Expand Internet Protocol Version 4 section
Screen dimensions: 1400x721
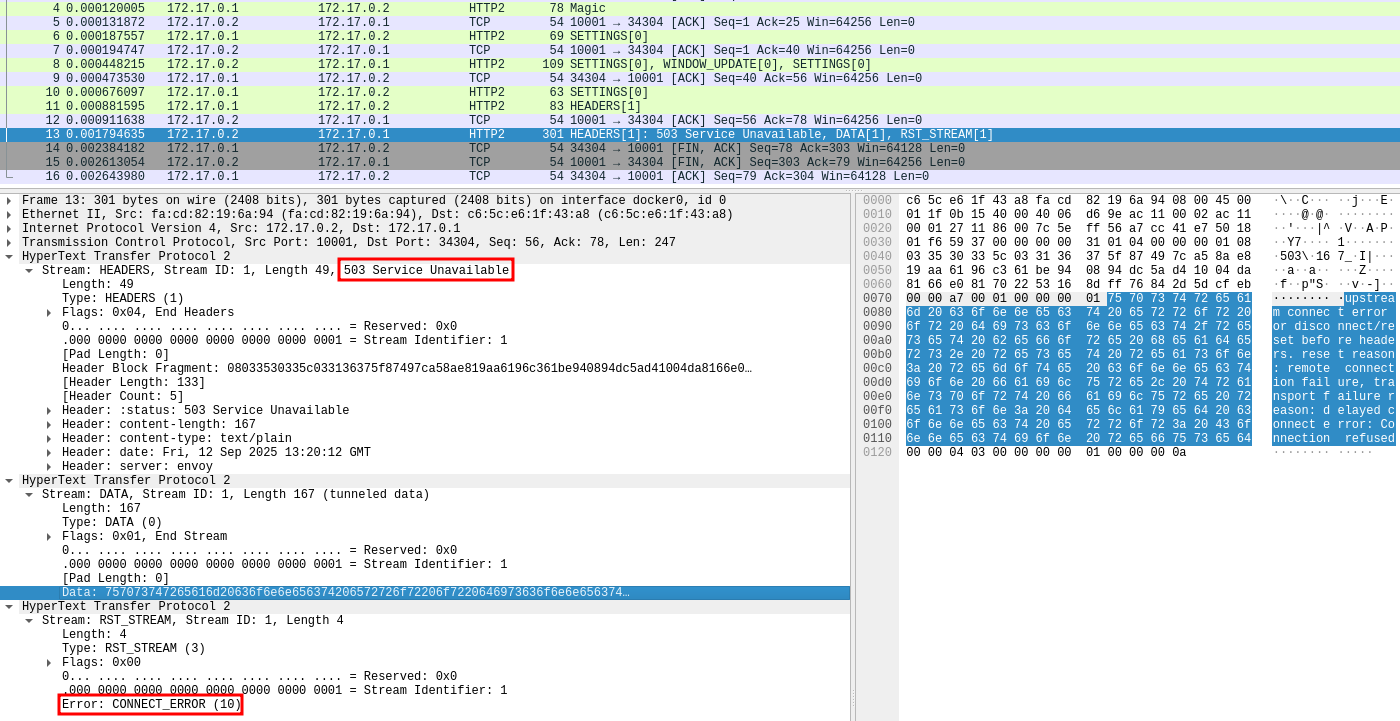tap(9, 229)
